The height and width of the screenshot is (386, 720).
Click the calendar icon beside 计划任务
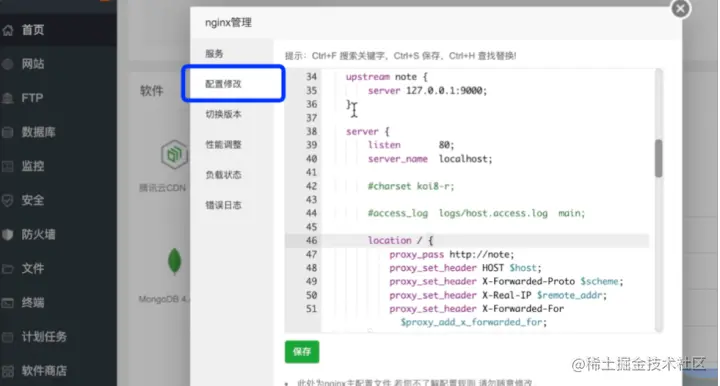coord(7,337)
